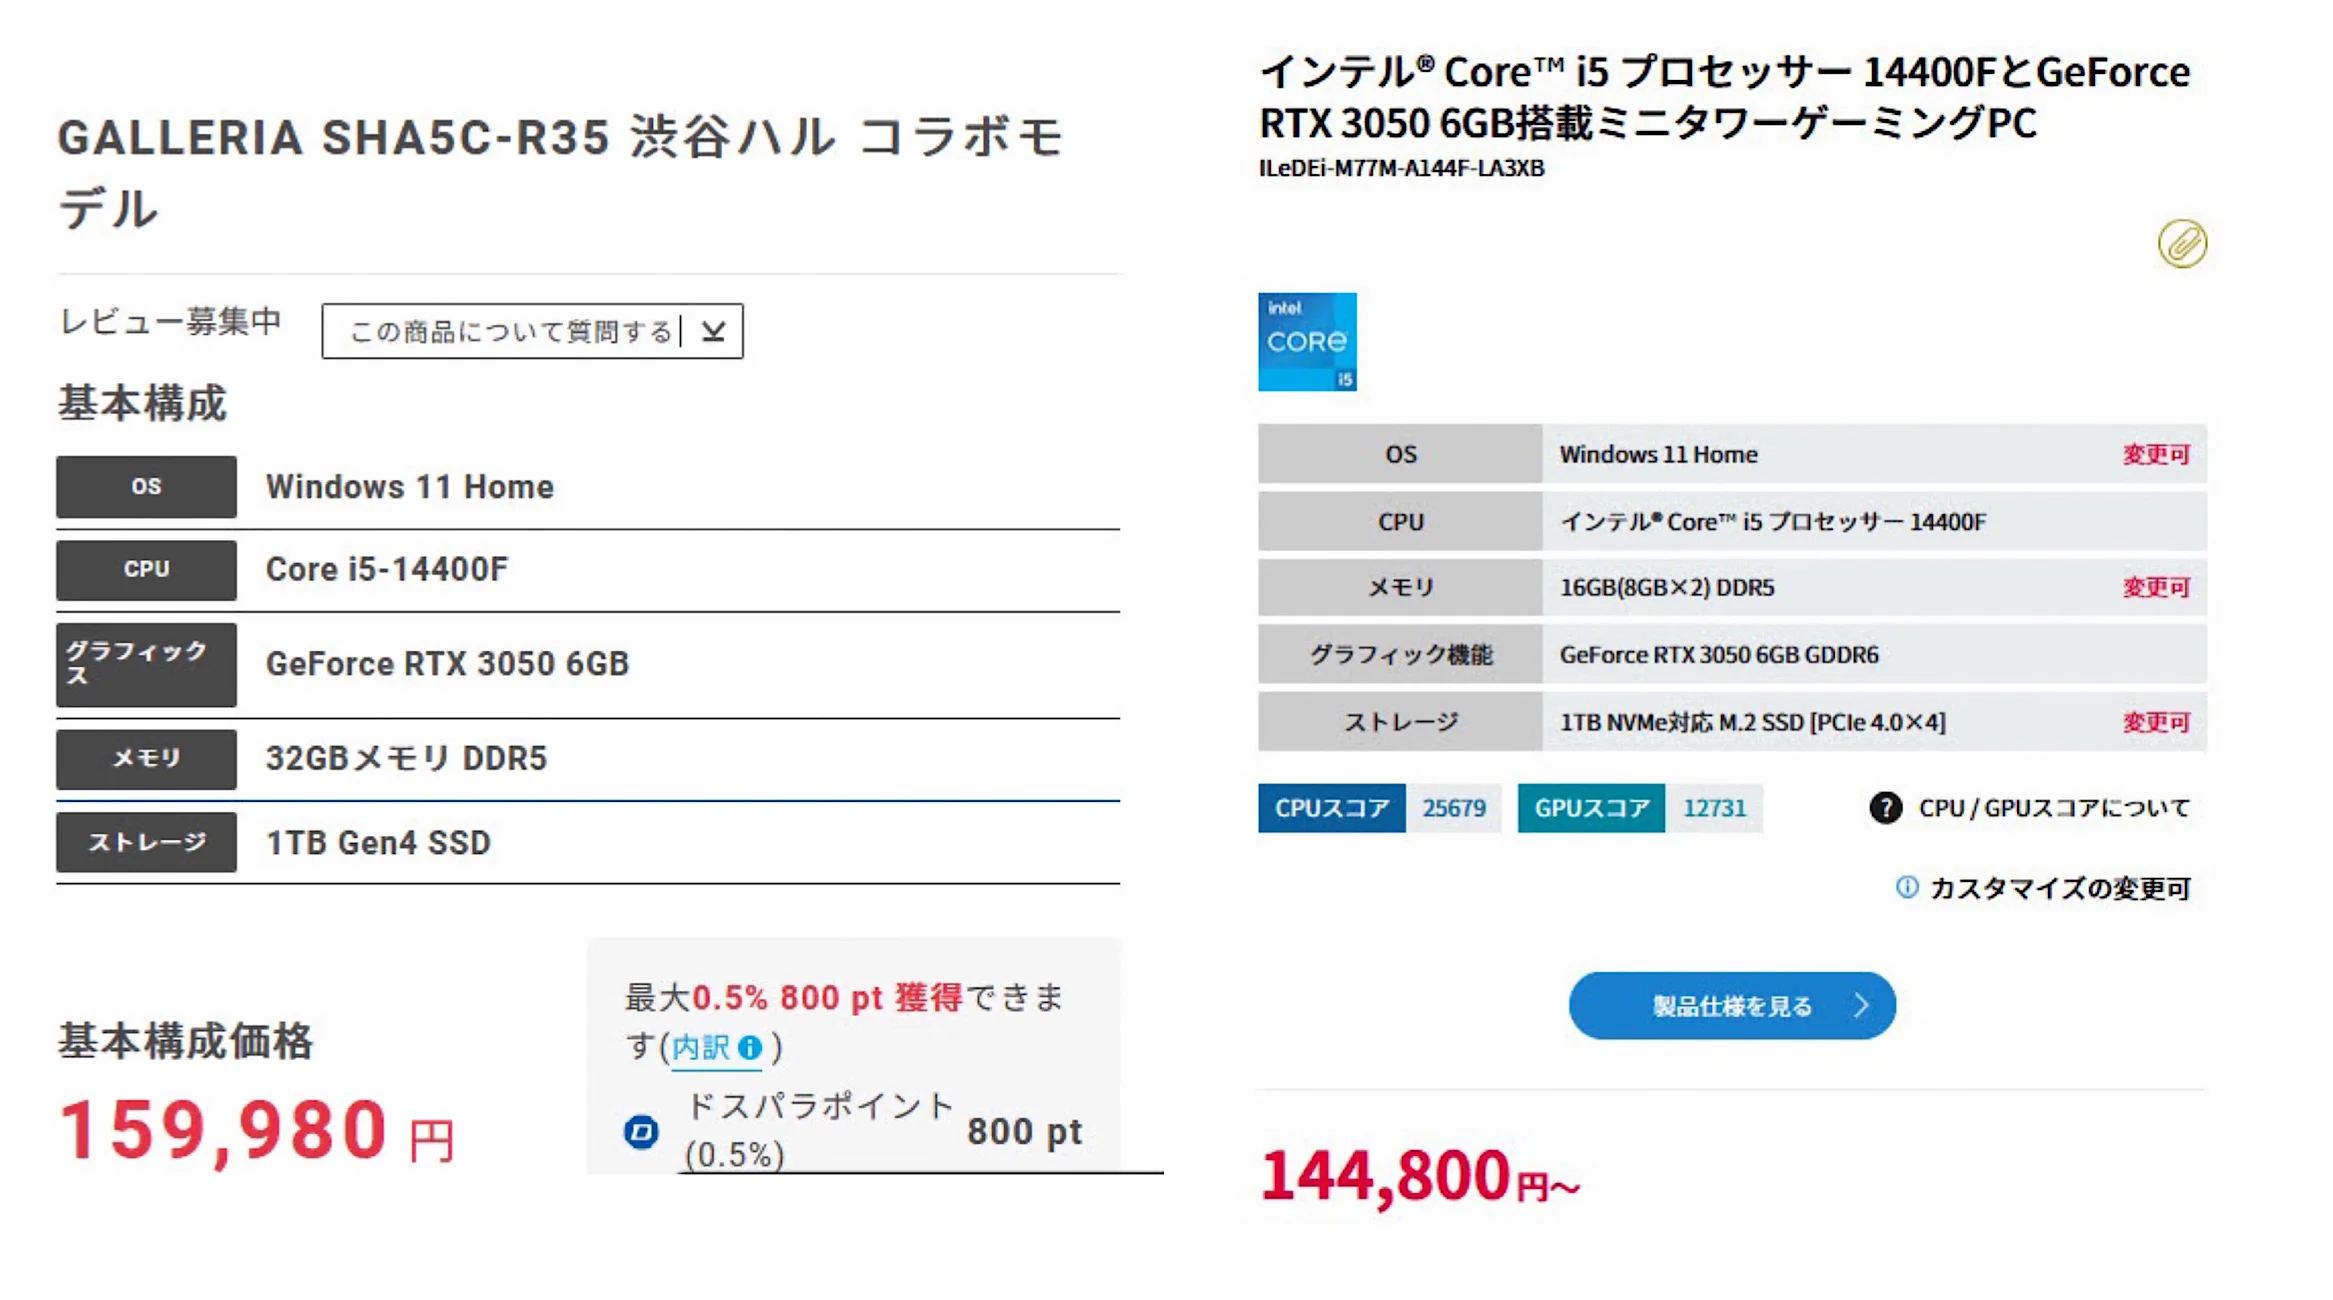Click the GPUスコア value 12731

(x=1714, y=808)
